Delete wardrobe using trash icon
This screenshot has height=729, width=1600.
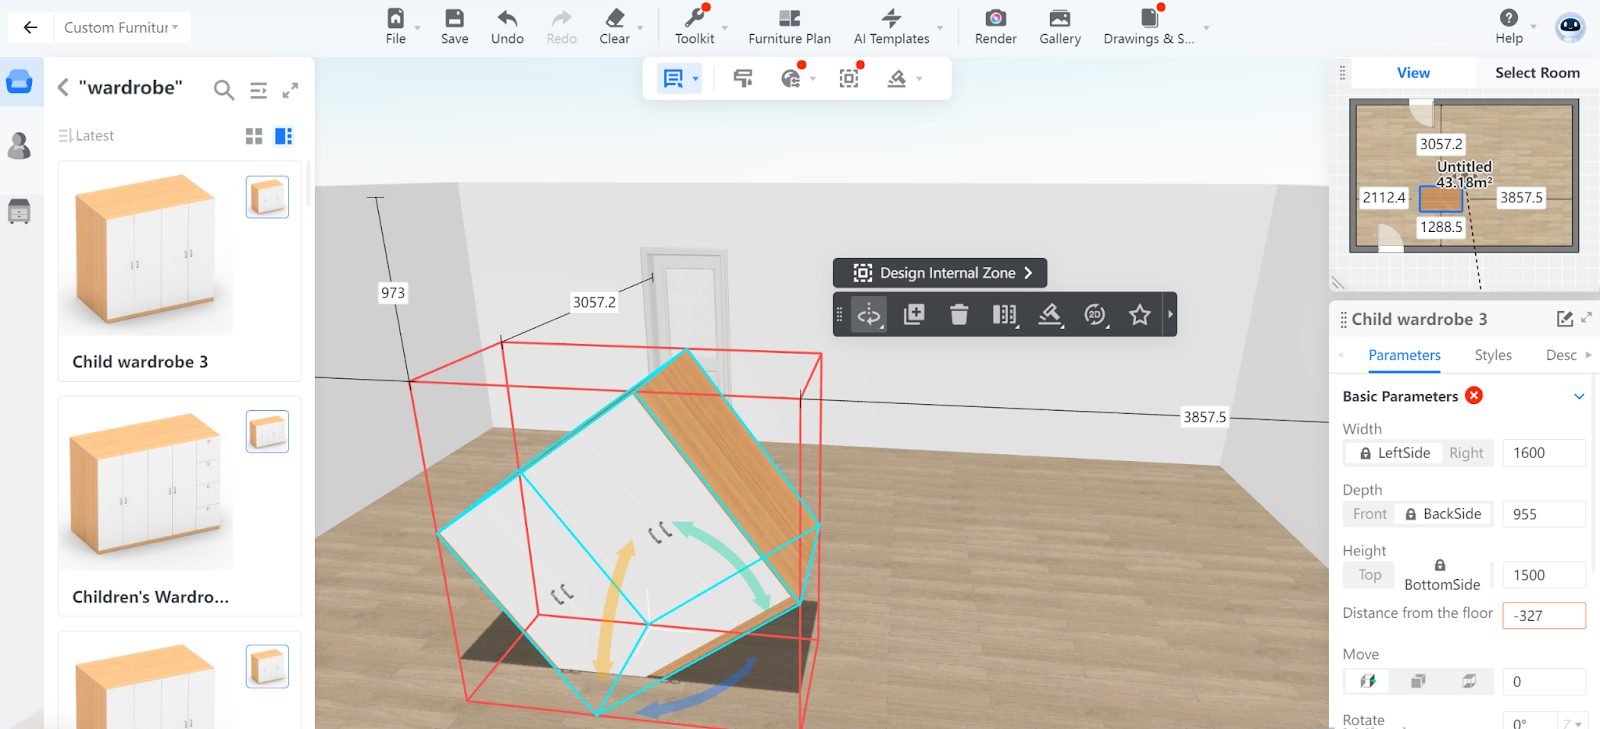pos(959,315)
